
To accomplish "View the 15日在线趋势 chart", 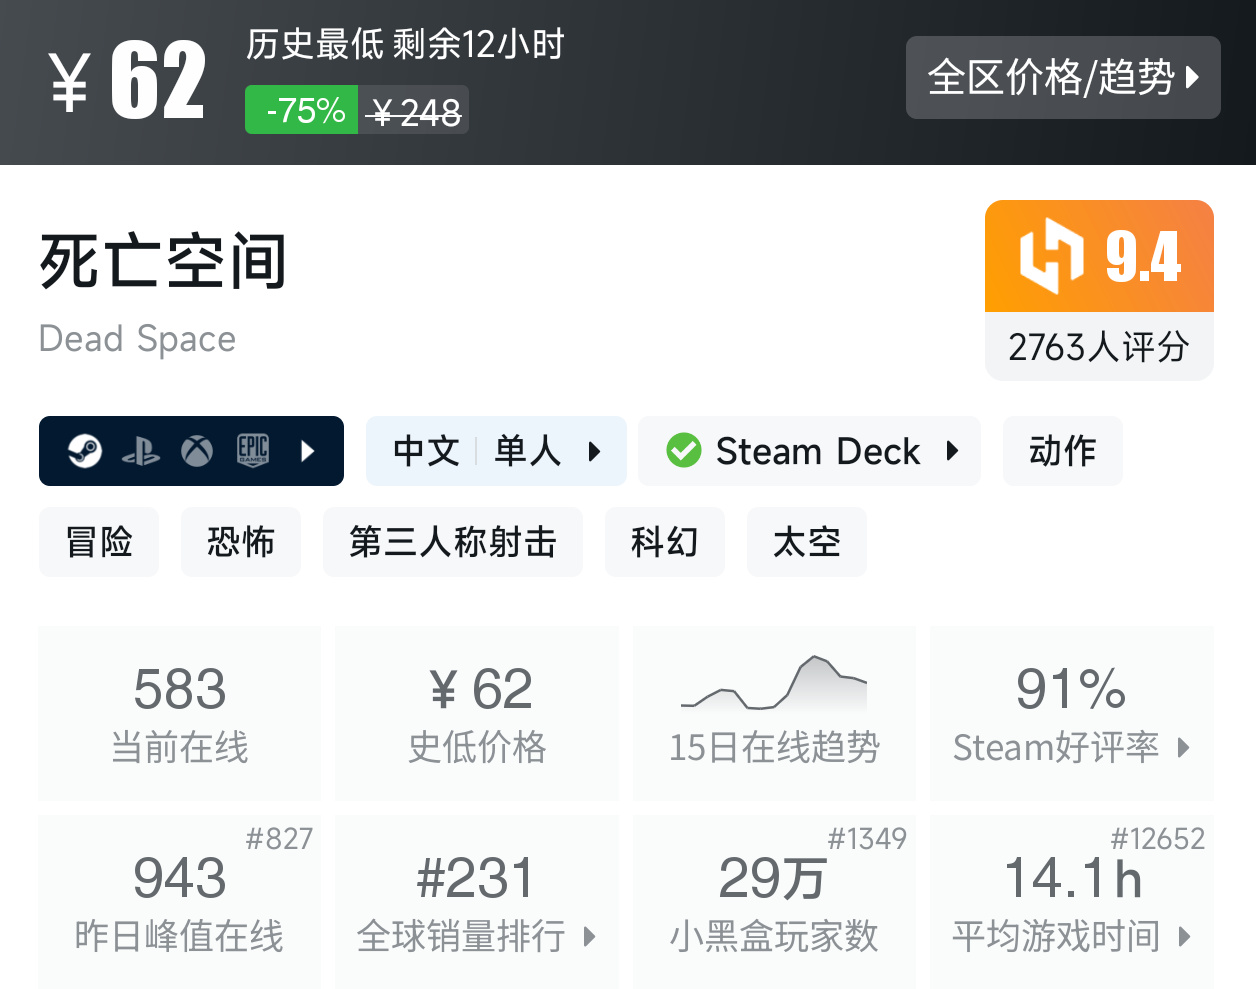I will click(774, 712).
